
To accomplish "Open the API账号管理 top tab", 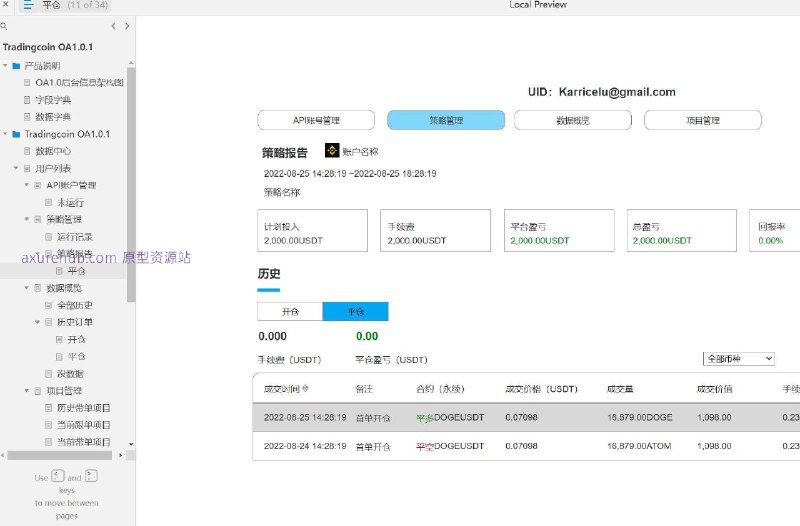I will [316, 120].
